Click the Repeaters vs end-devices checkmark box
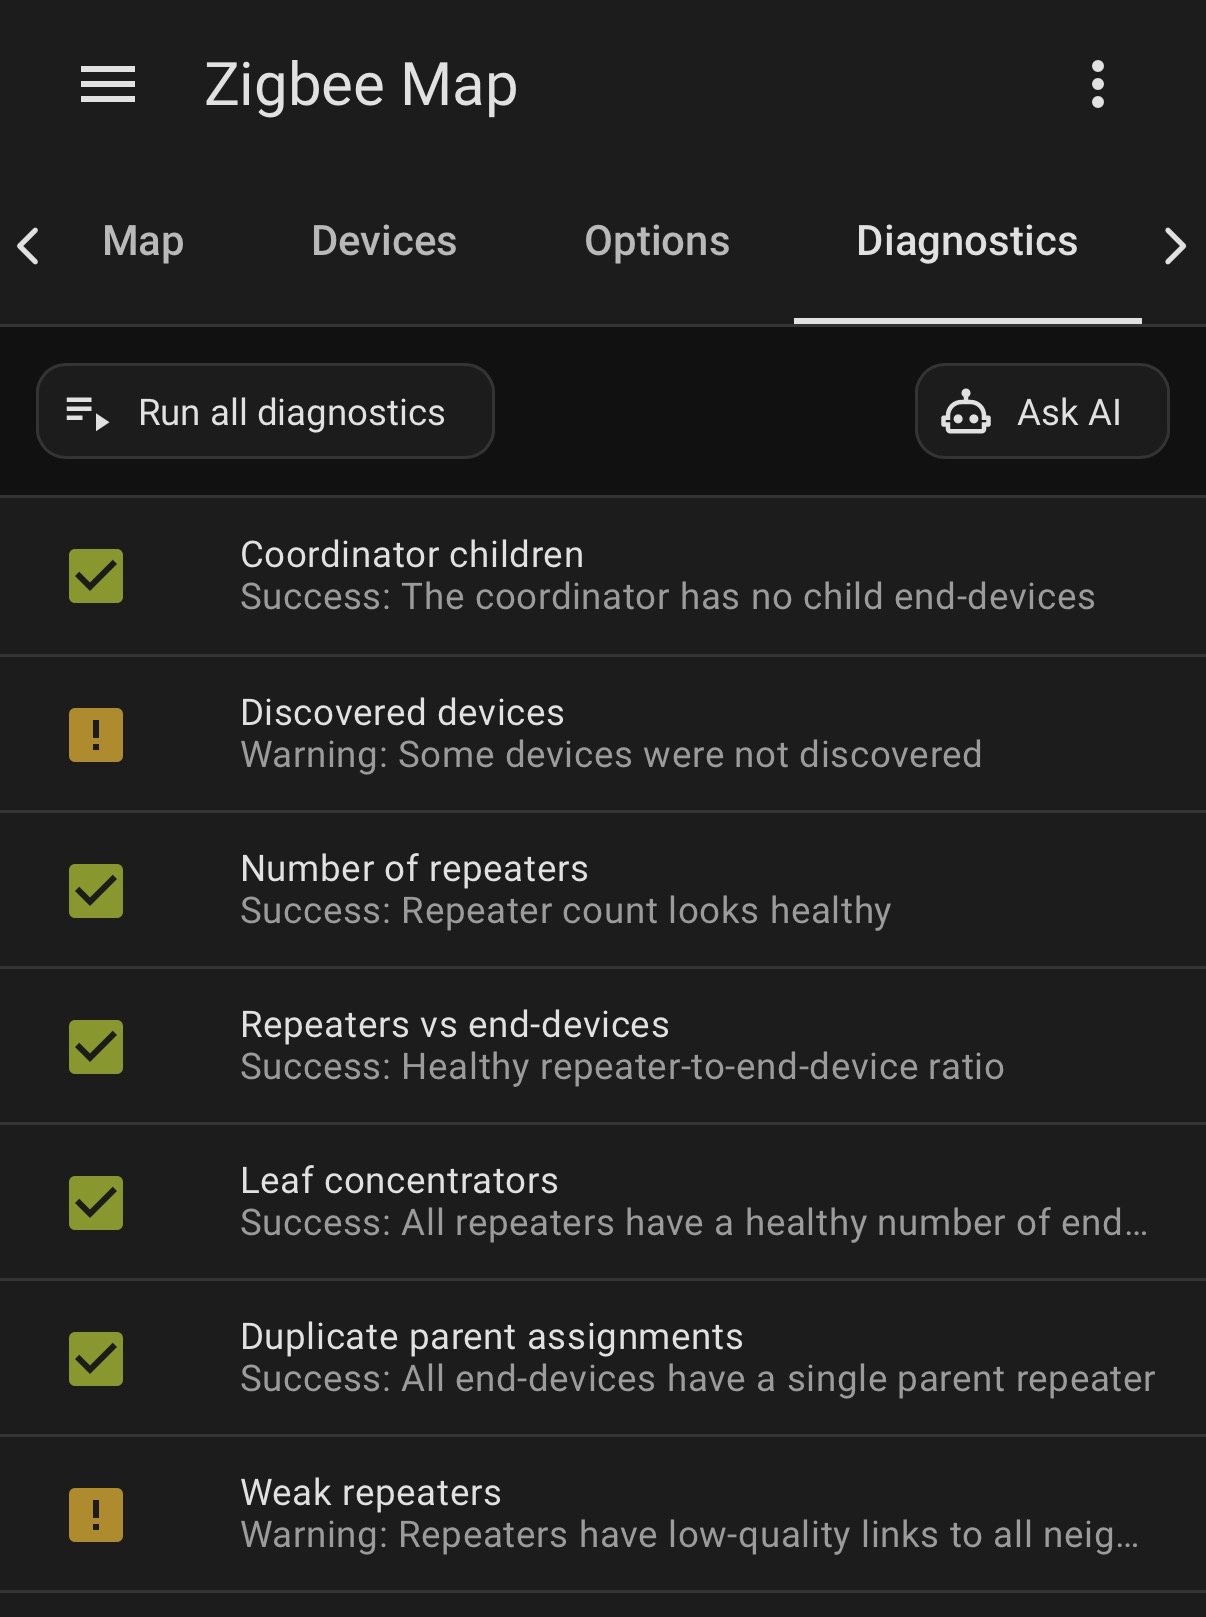Screen dimensions: 1206x1617 tap(96, 1047)
